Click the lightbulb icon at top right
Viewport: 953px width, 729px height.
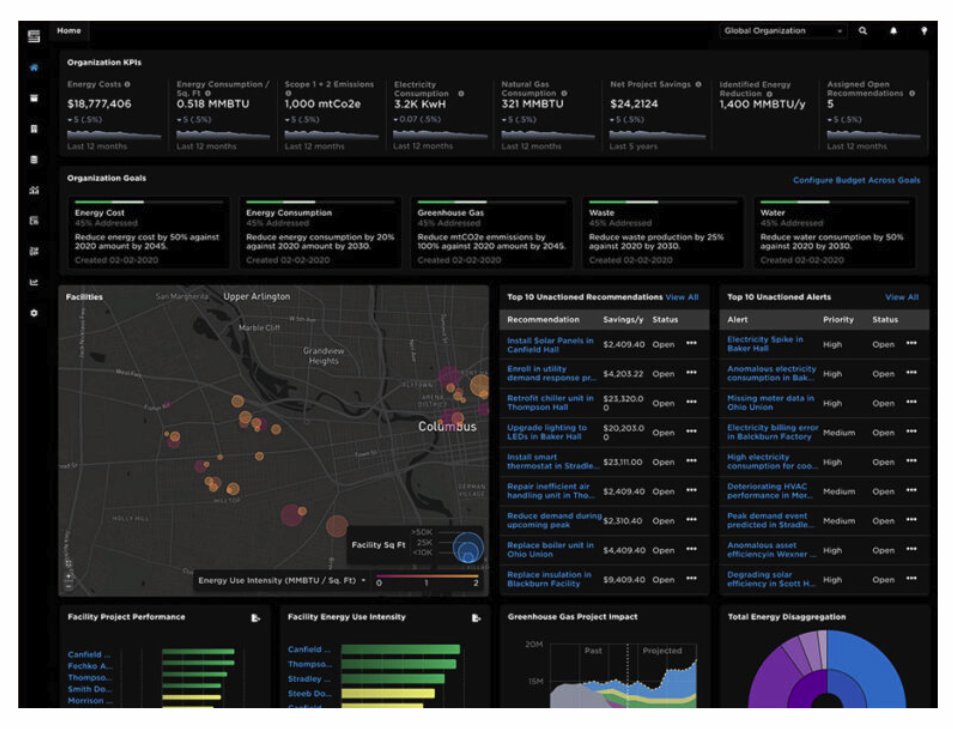pyautogui.click(x=925, y=30)
